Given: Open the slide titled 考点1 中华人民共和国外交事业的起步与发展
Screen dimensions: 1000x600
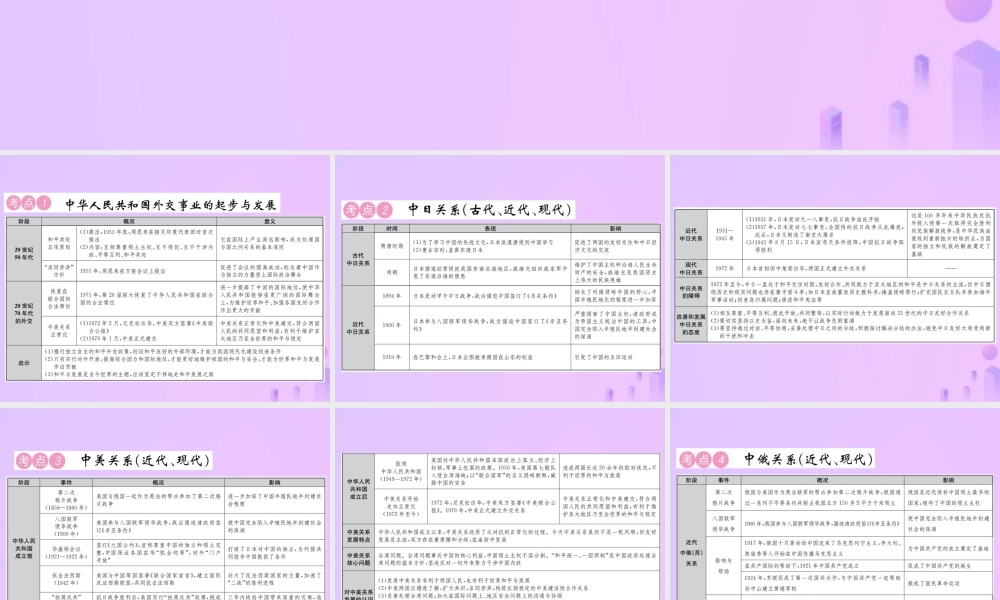Looking at the screenshot, I should (165, 278).
